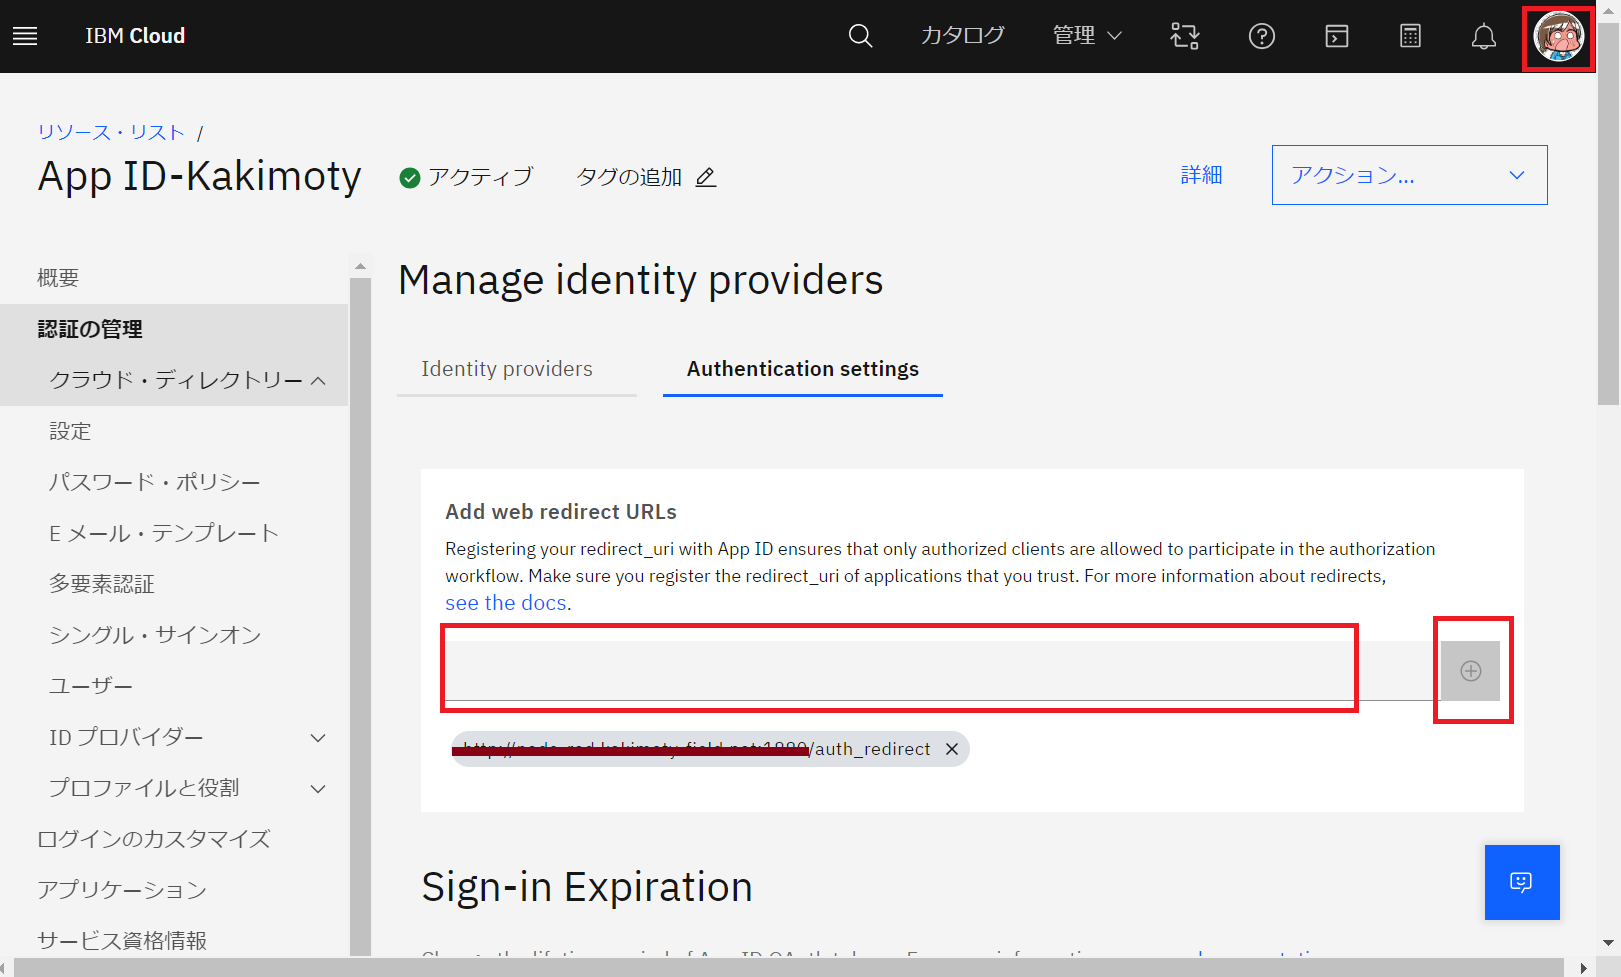Click the App ID-Kakimoty page title
Image resolution: width=1621 pixels, height=977 pixels.
[x=199, y=176]
